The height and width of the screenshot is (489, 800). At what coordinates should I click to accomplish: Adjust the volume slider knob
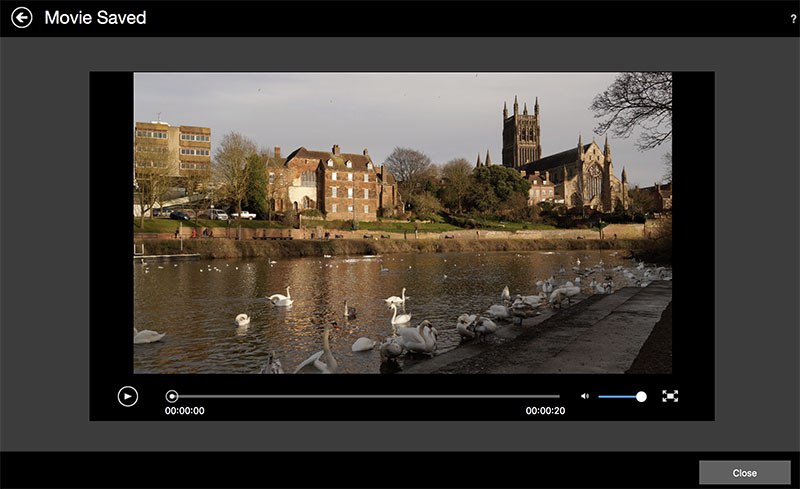click(641, 397)
